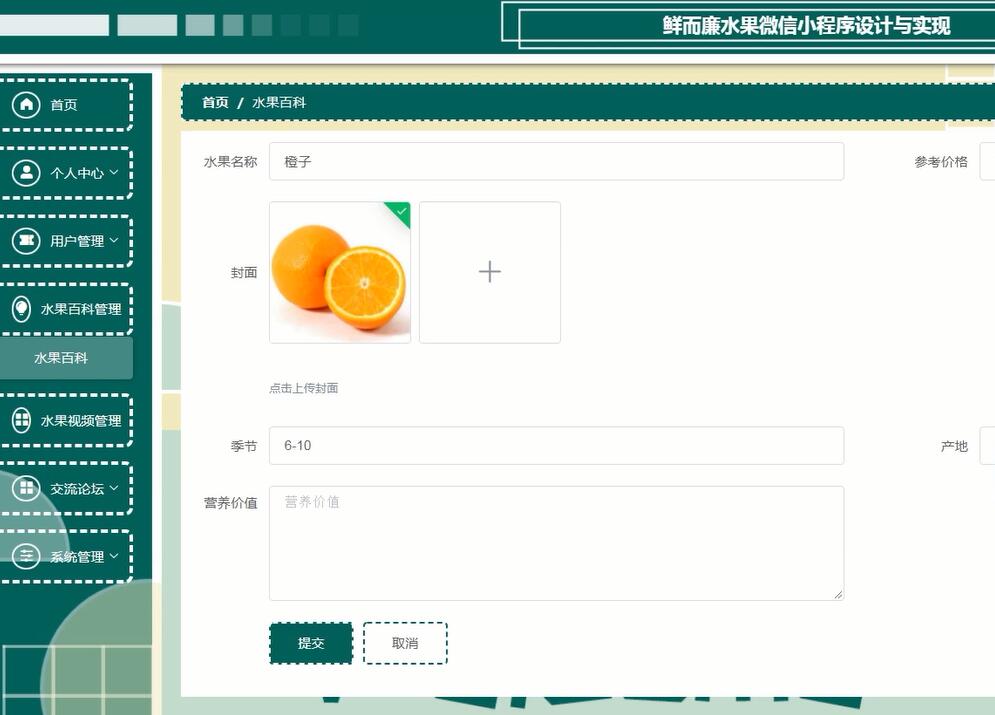Click the 取消 cancel button

405,643
